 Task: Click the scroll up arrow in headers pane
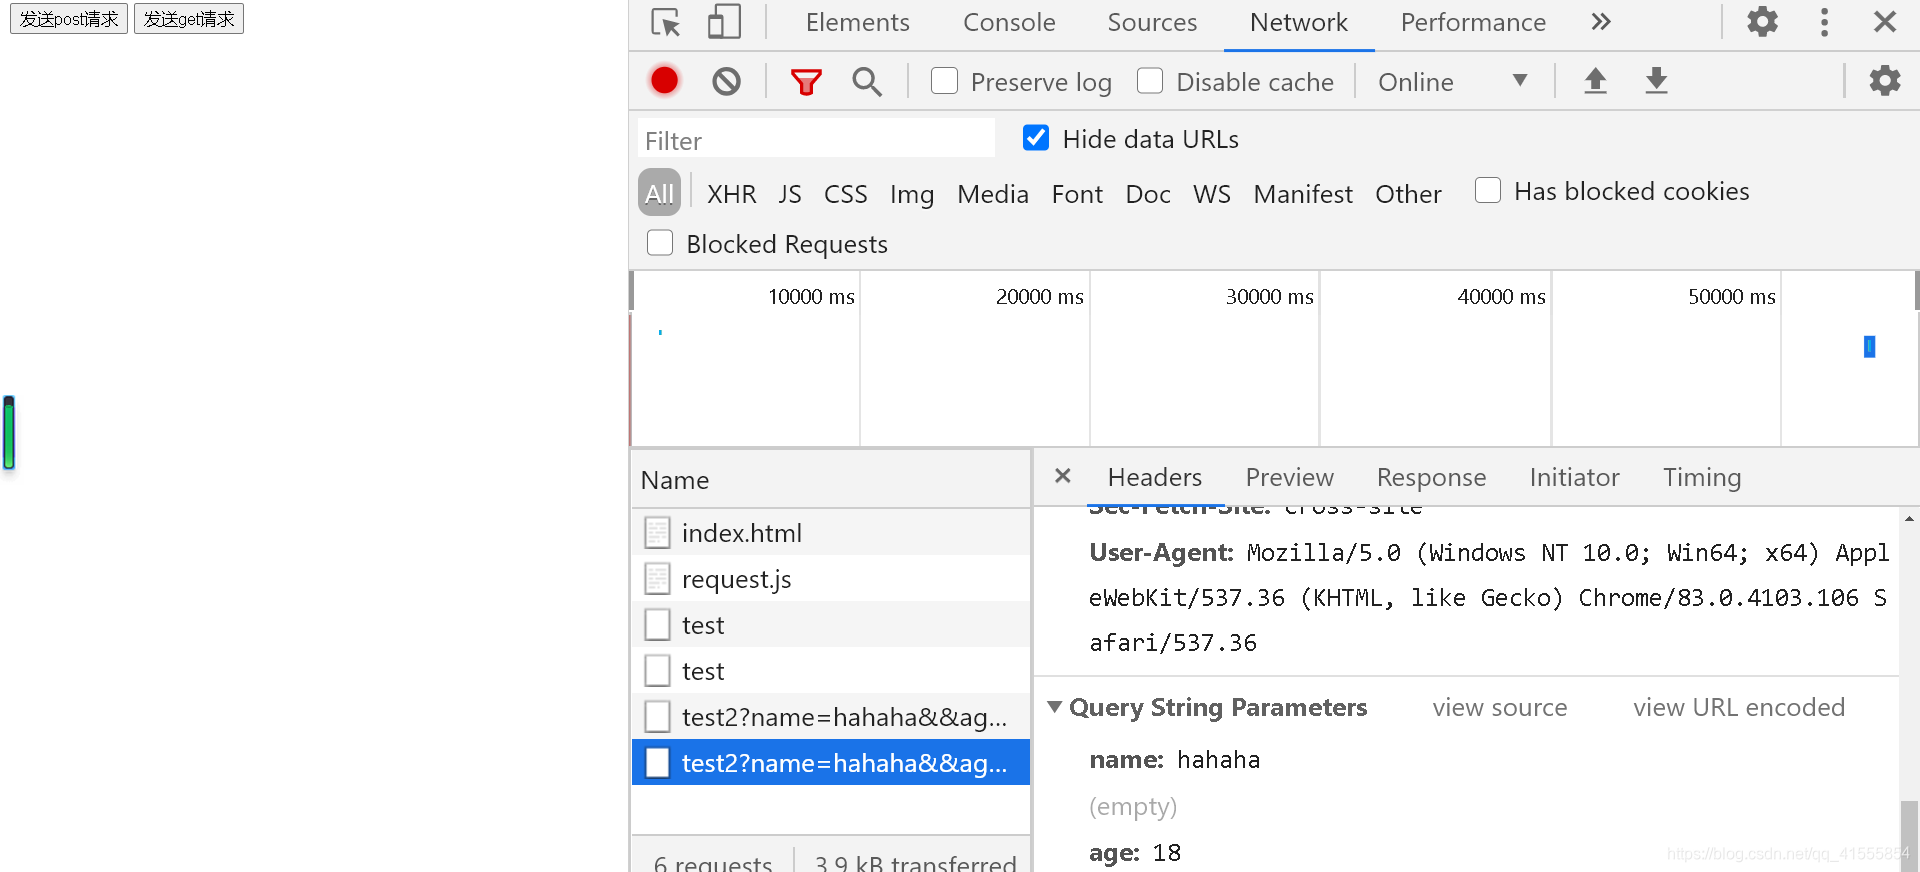(1909, 518)
